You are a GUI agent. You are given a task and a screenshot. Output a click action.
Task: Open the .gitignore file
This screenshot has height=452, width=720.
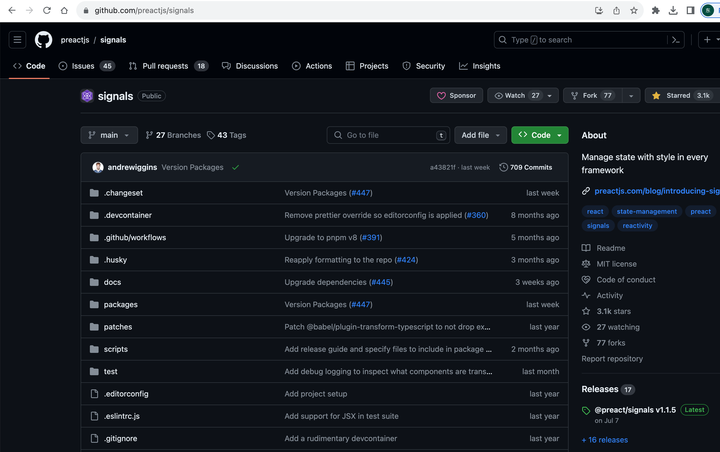click(120, 439)
